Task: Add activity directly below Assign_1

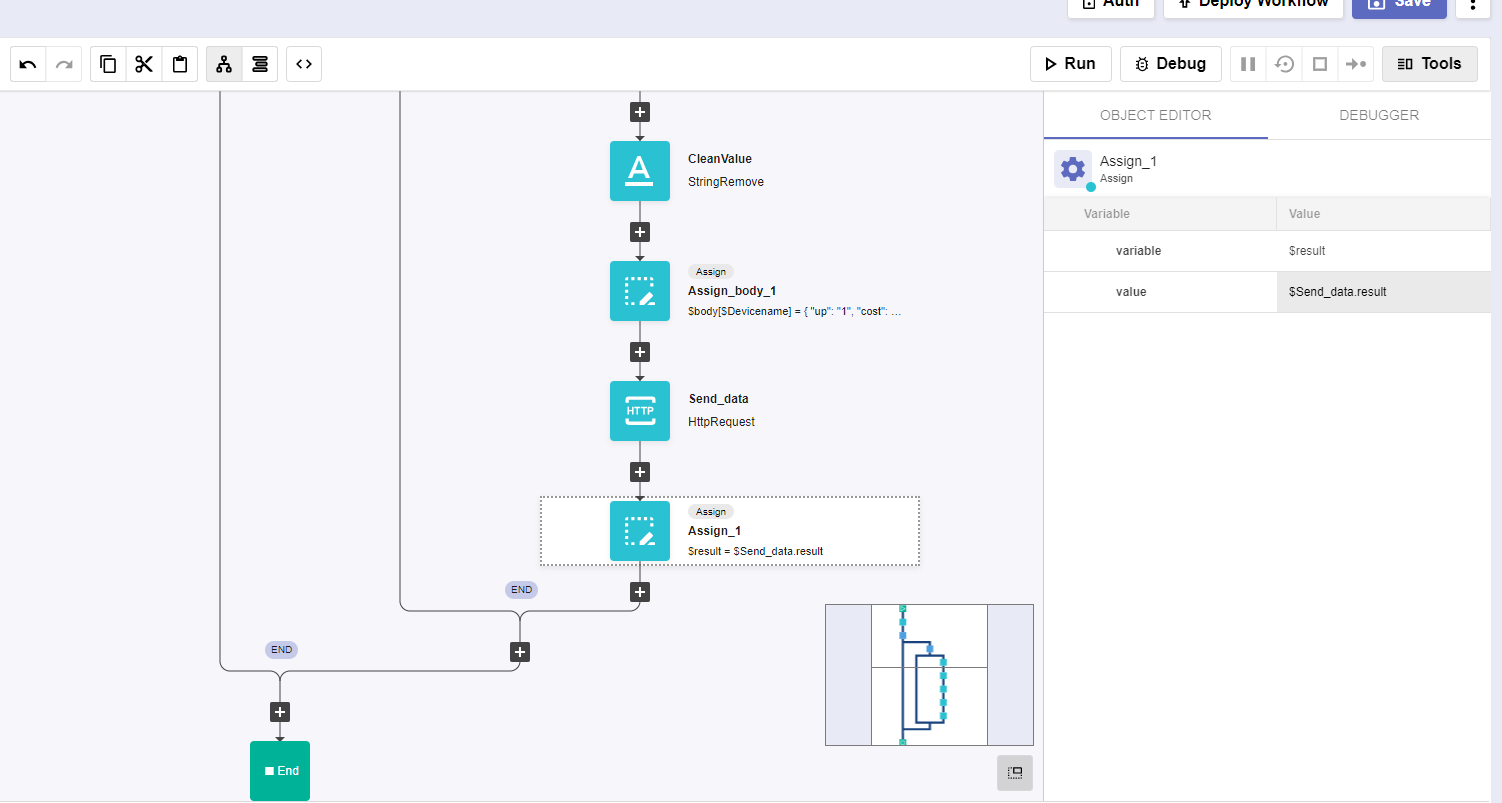Action: [x=640, y=592]
